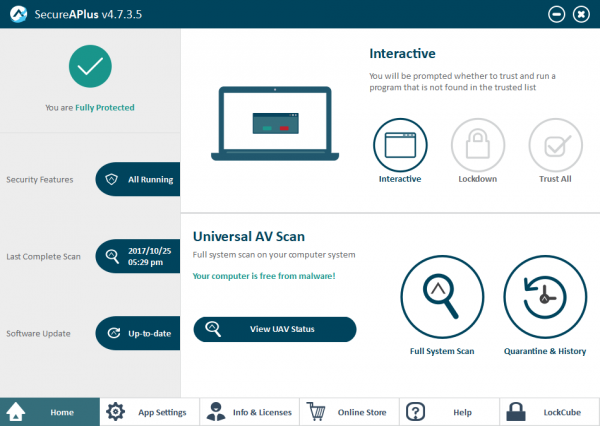This screenshot has width=600, height=426.
Task: Minimize the SecureAPlus window
Action: pyautogui.click(x=556, y=15)
